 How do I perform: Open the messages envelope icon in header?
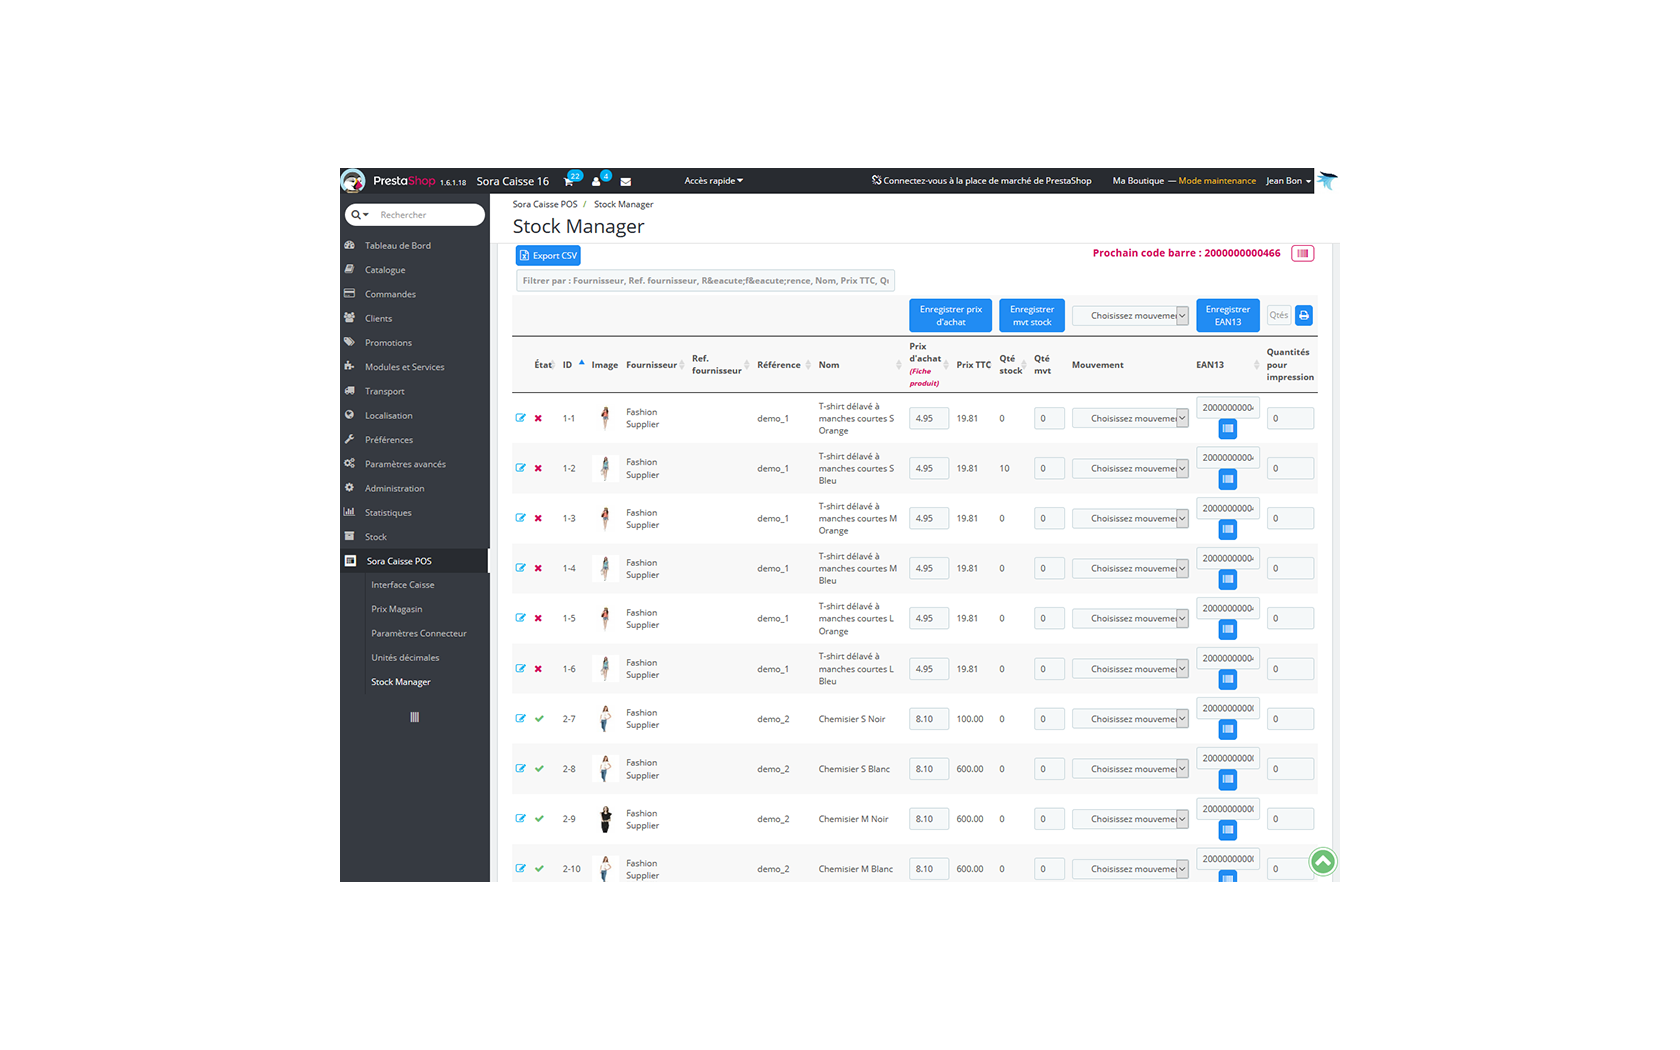625,182
